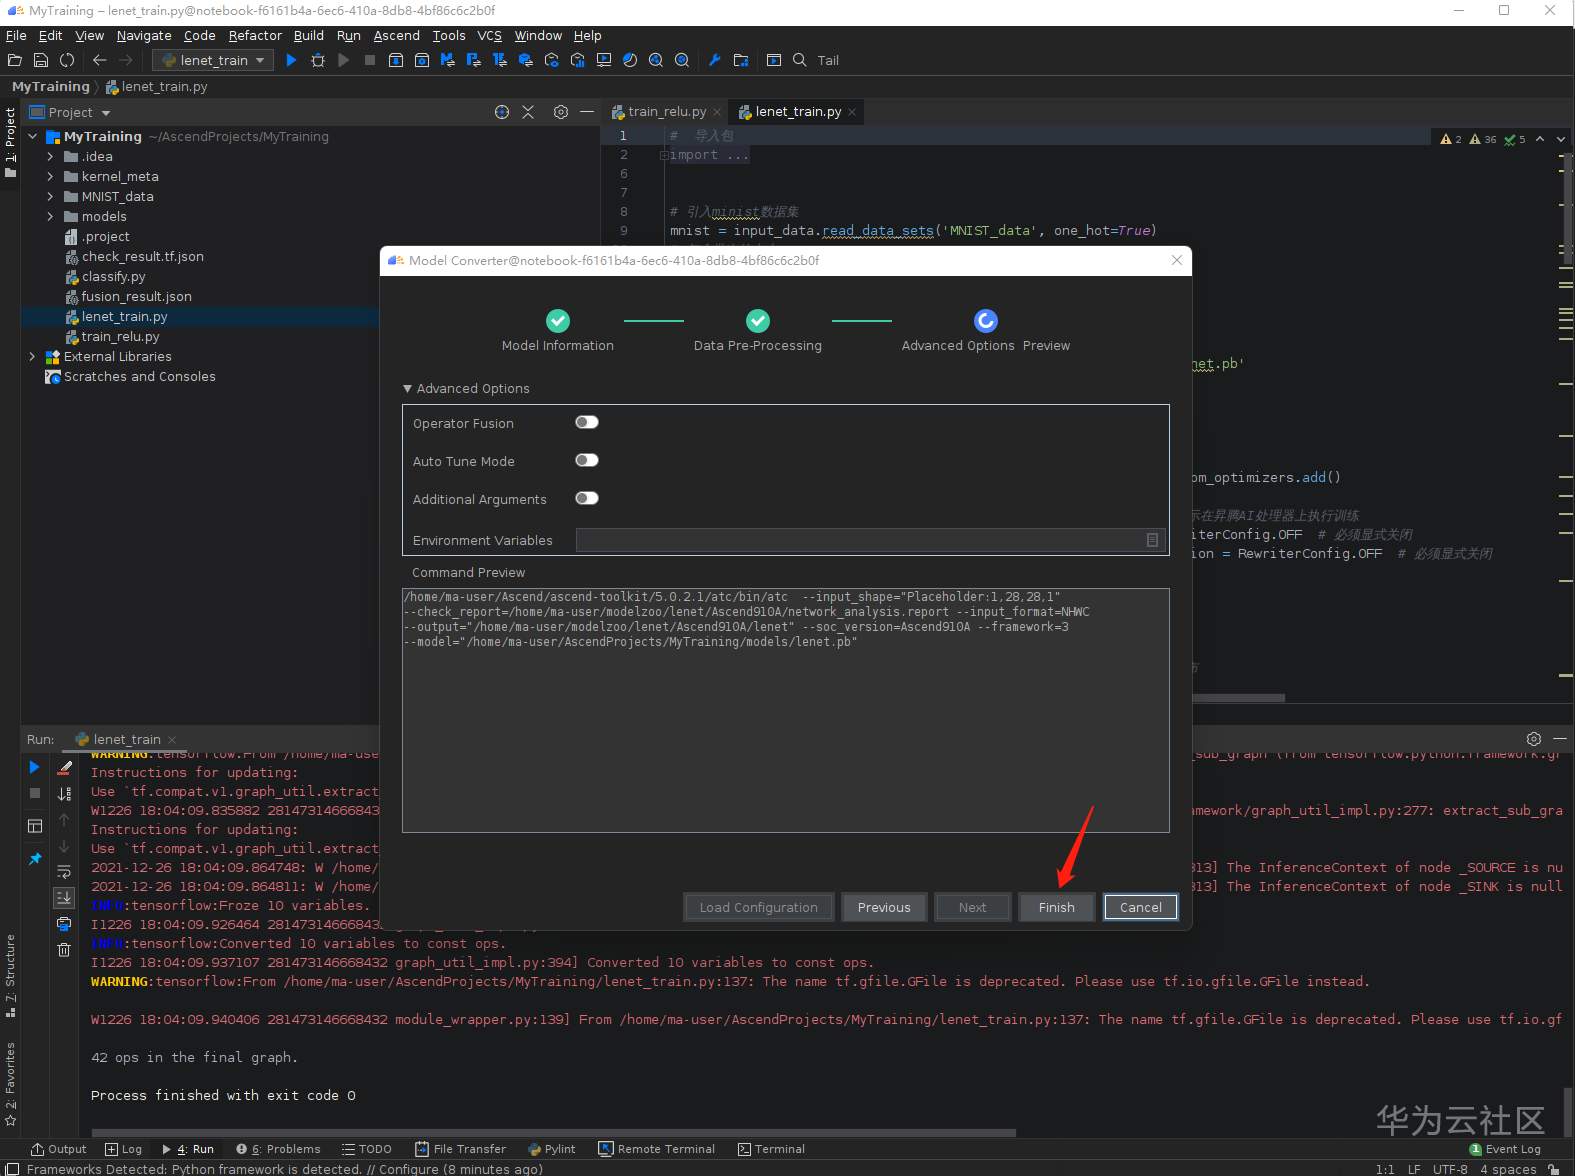Enable Auto Tune Mode switch
The width and height of the screenshot is (1575, 1176).
pos(587,460)
